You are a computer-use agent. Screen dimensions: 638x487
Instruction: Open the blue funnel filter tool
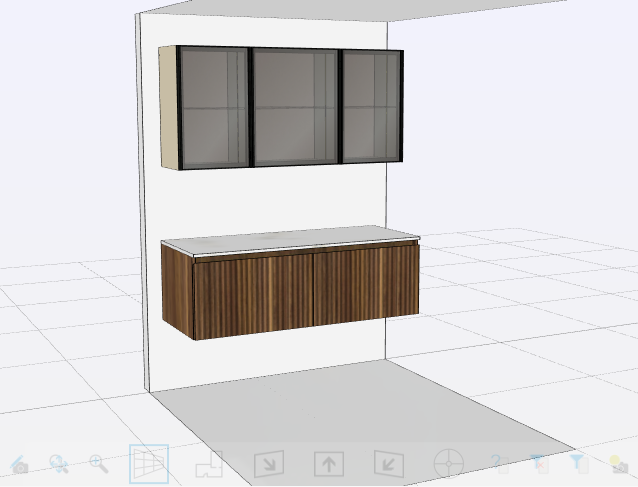click(x=577, y=463)
